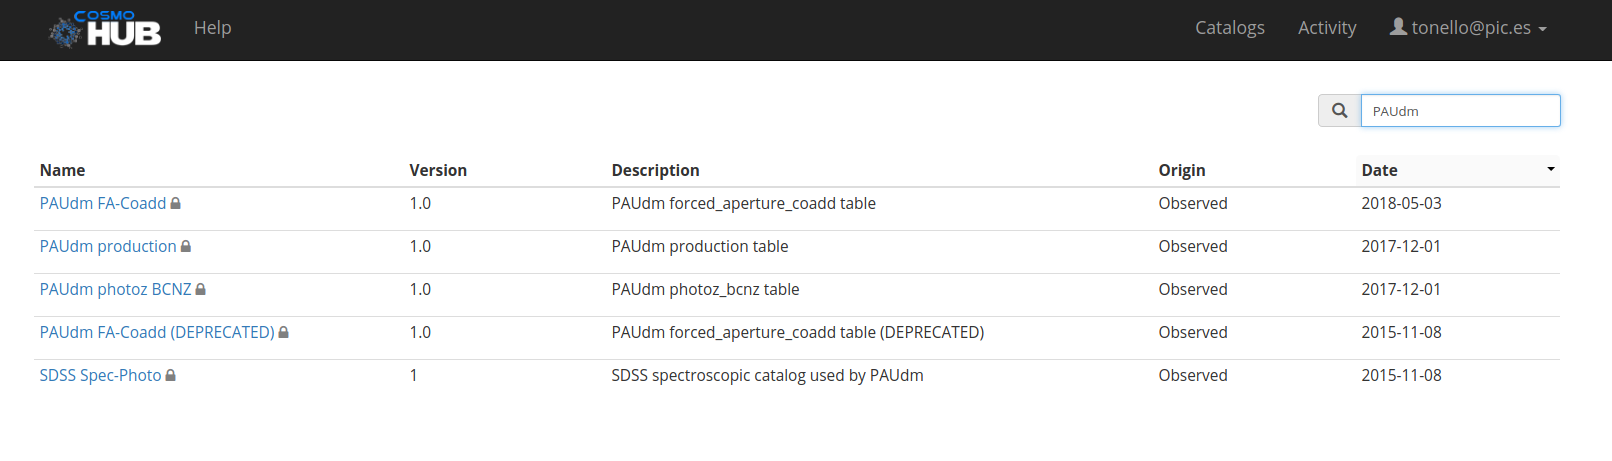Sort by the Origin column header
Image resolution: width=1612 pixels, height=461 pixels.
click(x=1181, y=170)
